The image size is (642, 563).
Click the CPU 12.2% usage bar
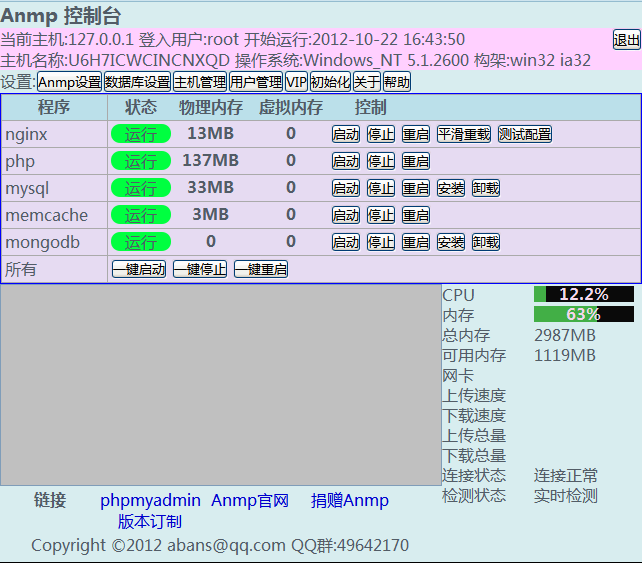click(584, 294)
